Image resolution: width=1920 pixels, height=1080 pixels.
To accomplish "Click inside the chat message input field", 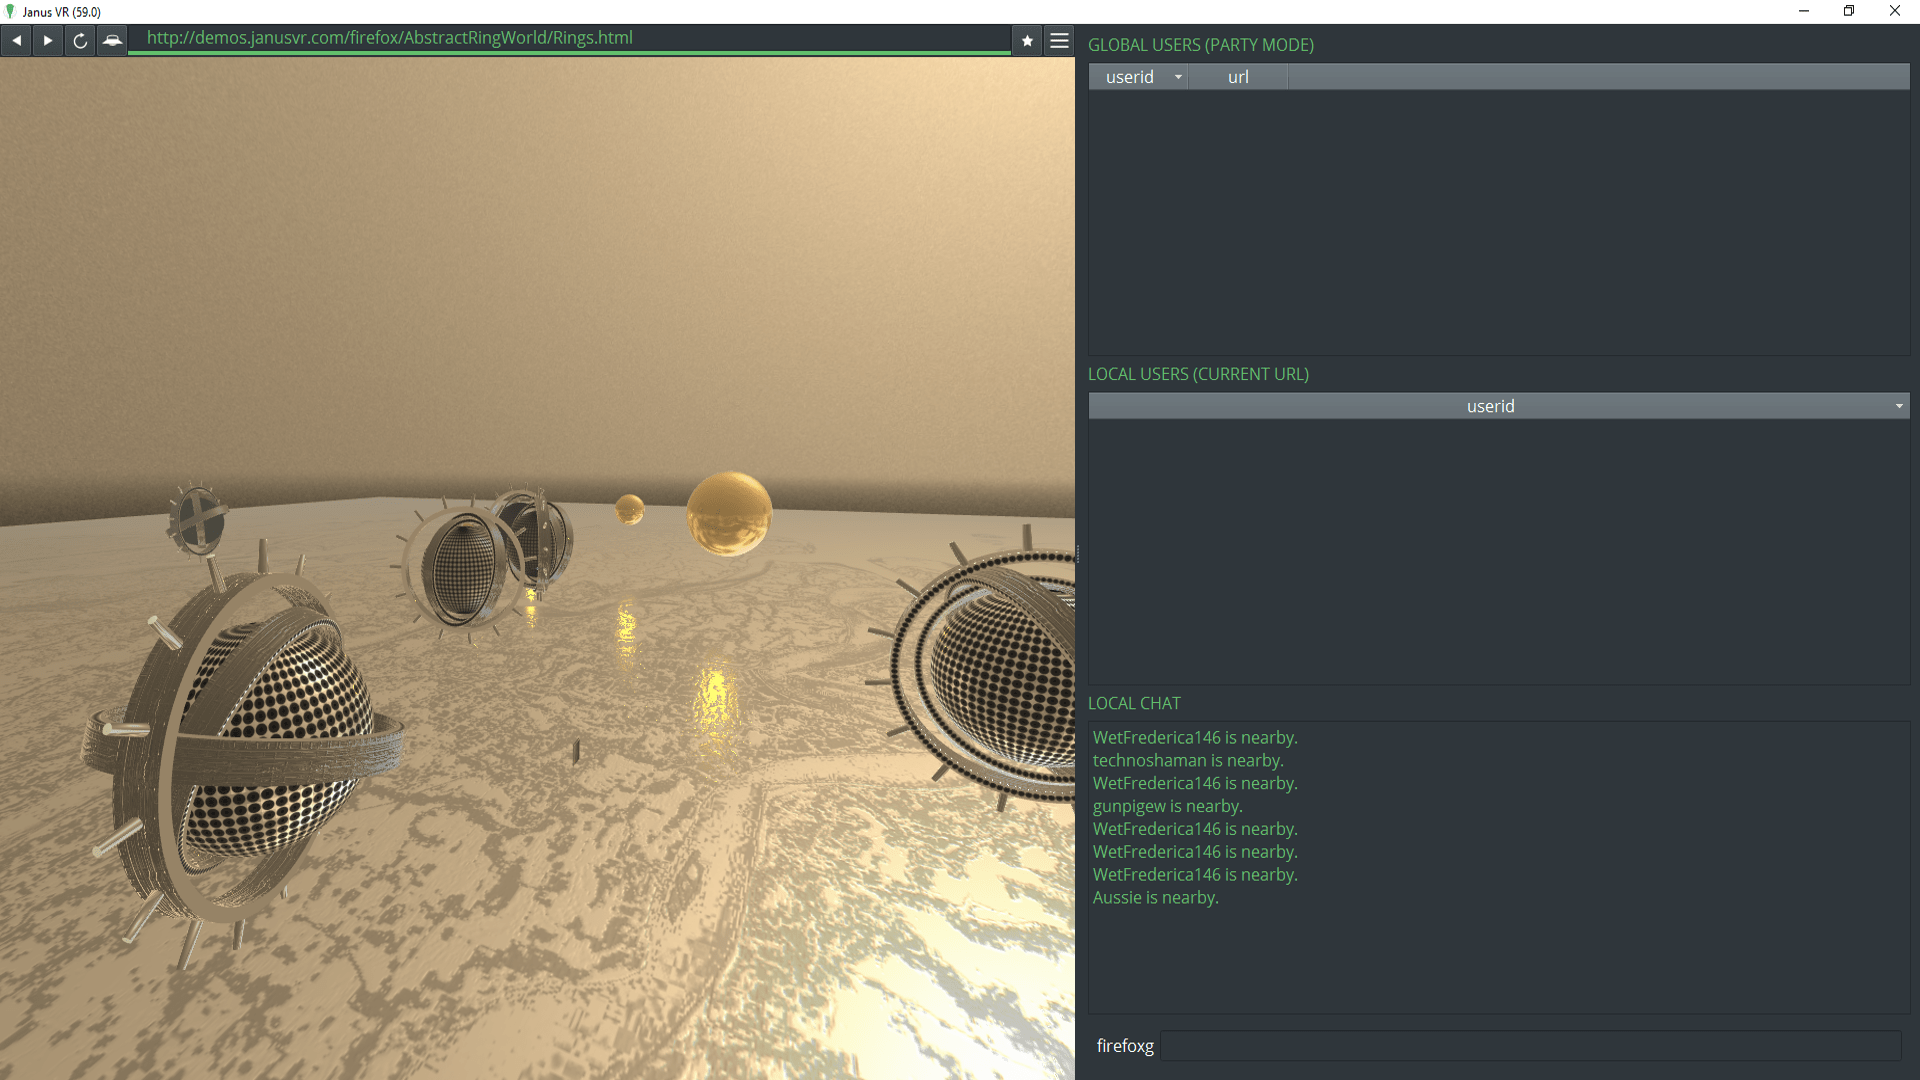I will (1530, 1046).
